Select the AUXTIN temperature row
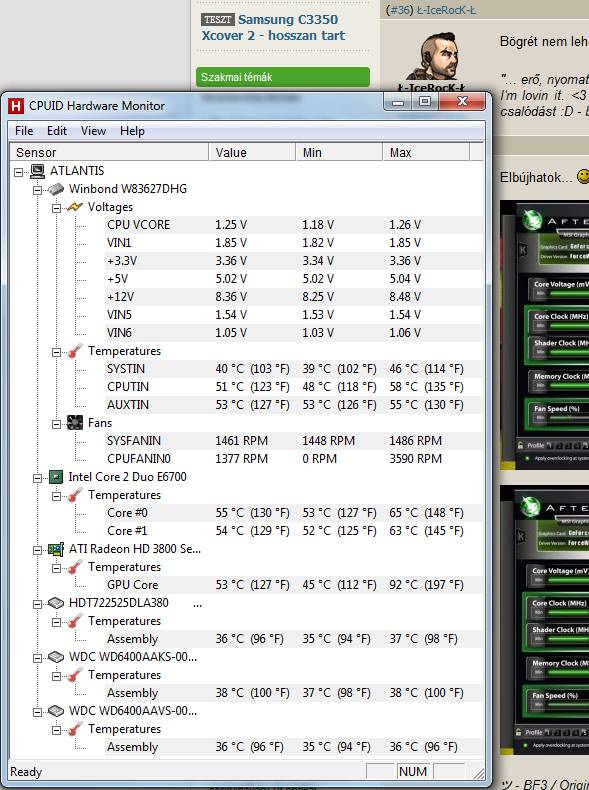This screenshot has width=589, height=790. (293, 405)
